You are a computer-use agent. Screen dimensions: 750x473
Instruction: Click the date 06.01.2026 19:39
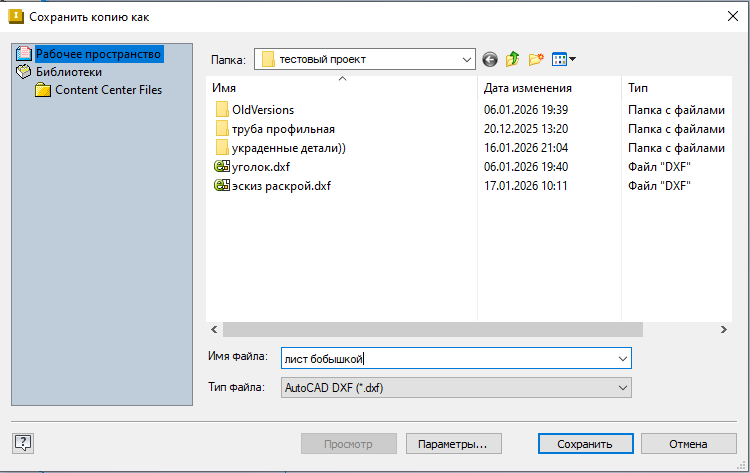point(526,110)
